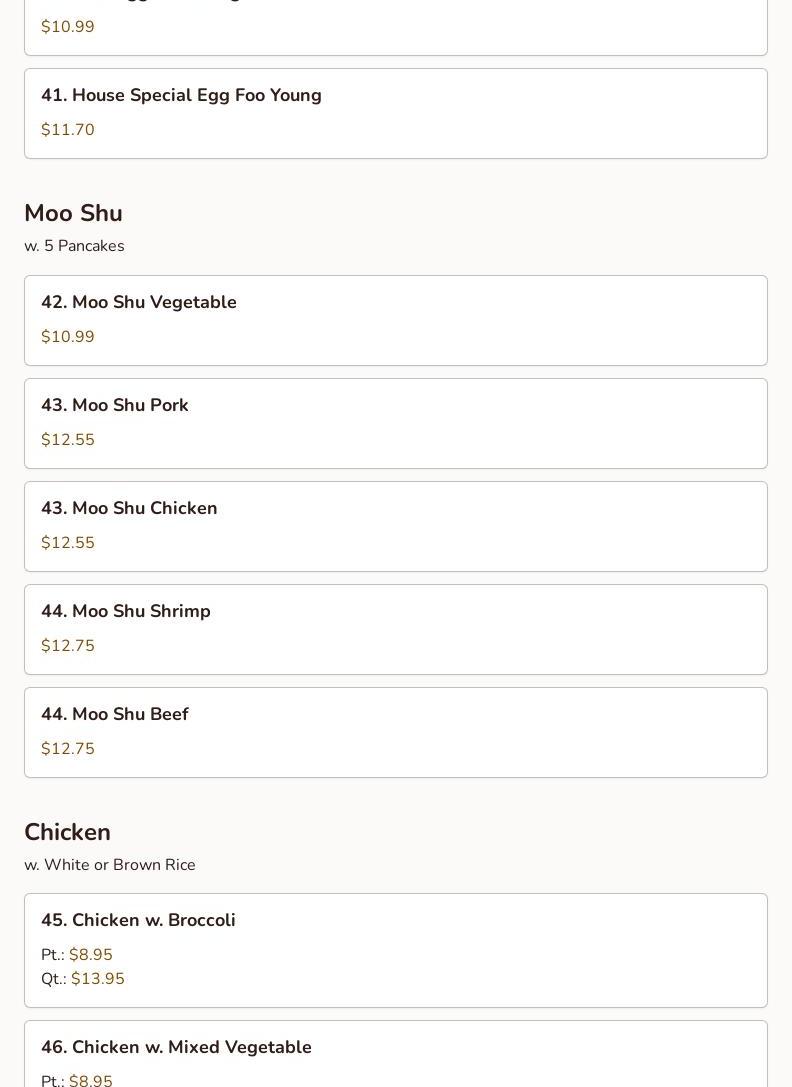Click the Moo Shu section heading
Image resolution: width=792 pixels, height=1087 pixels.
73,213
